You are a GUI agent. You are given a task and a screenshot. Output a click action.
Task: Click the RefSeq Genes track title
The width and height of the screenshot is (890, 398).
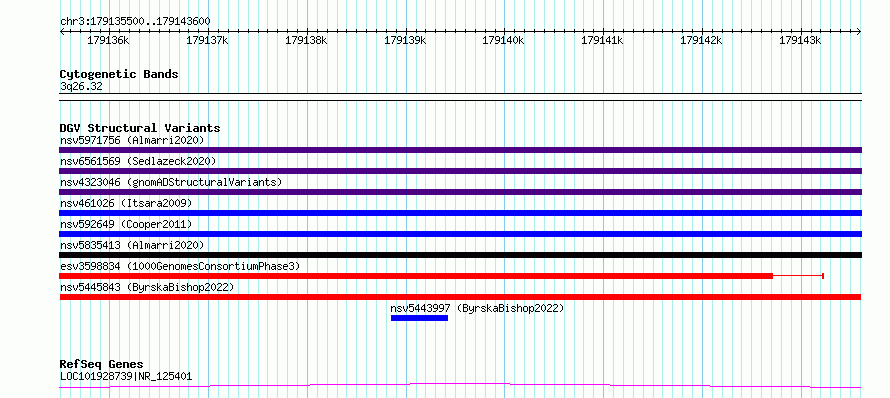(x=101, y=364)
